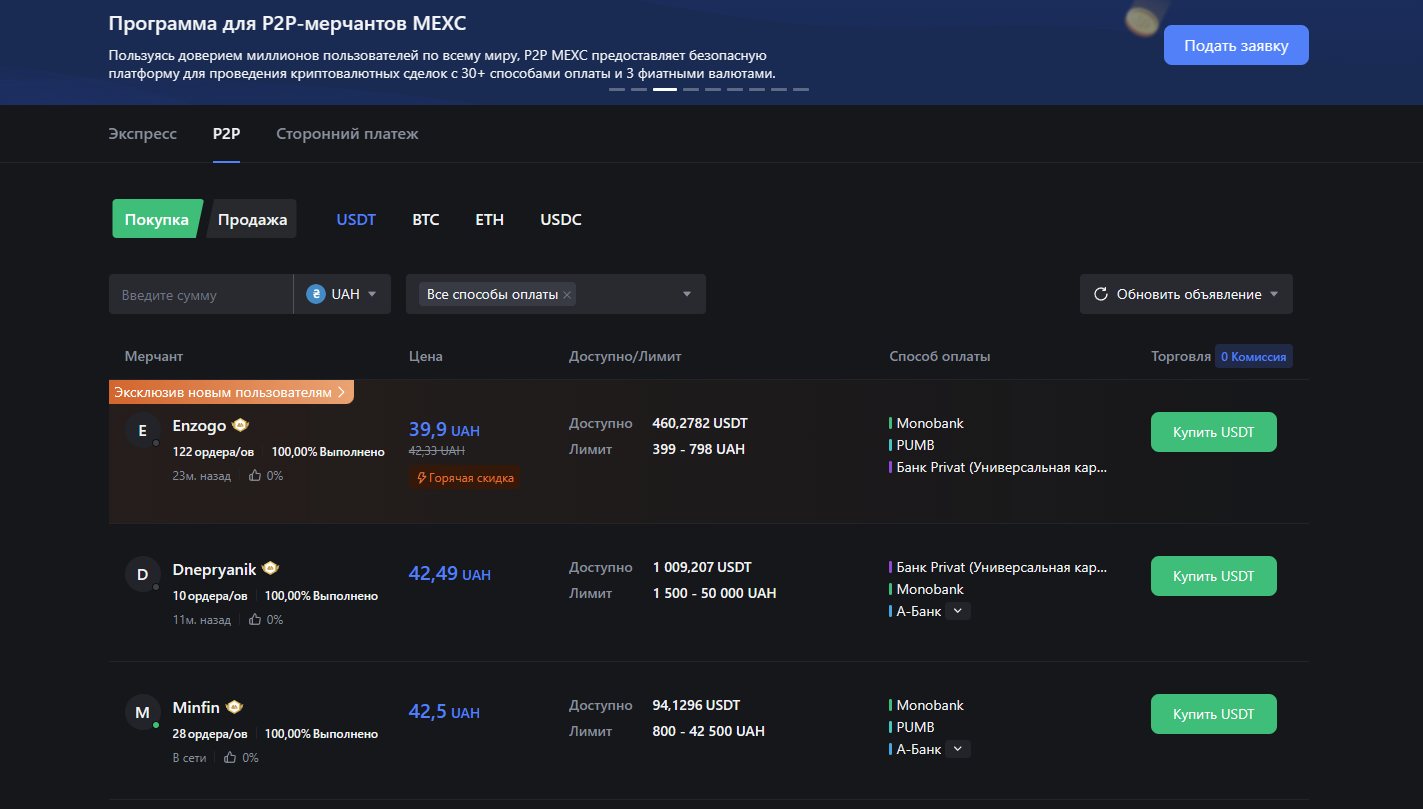Screen dimensions: 1423x809
Task: Open the Эксклюзив новым пользователям banner arrow
Action: (341, 393)
